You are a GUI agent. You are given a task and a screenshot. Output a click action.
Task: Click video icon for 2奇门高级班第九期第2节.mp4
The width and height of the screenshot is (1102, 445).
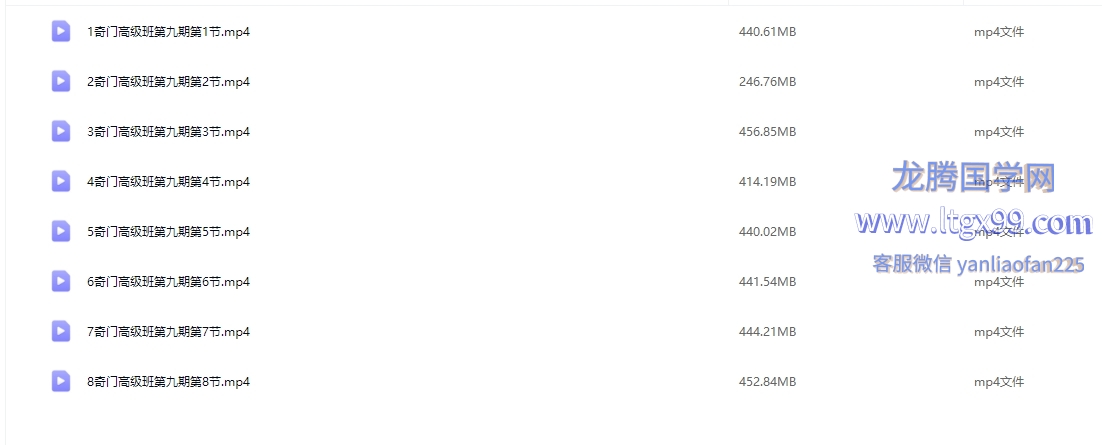click(61, 82)
